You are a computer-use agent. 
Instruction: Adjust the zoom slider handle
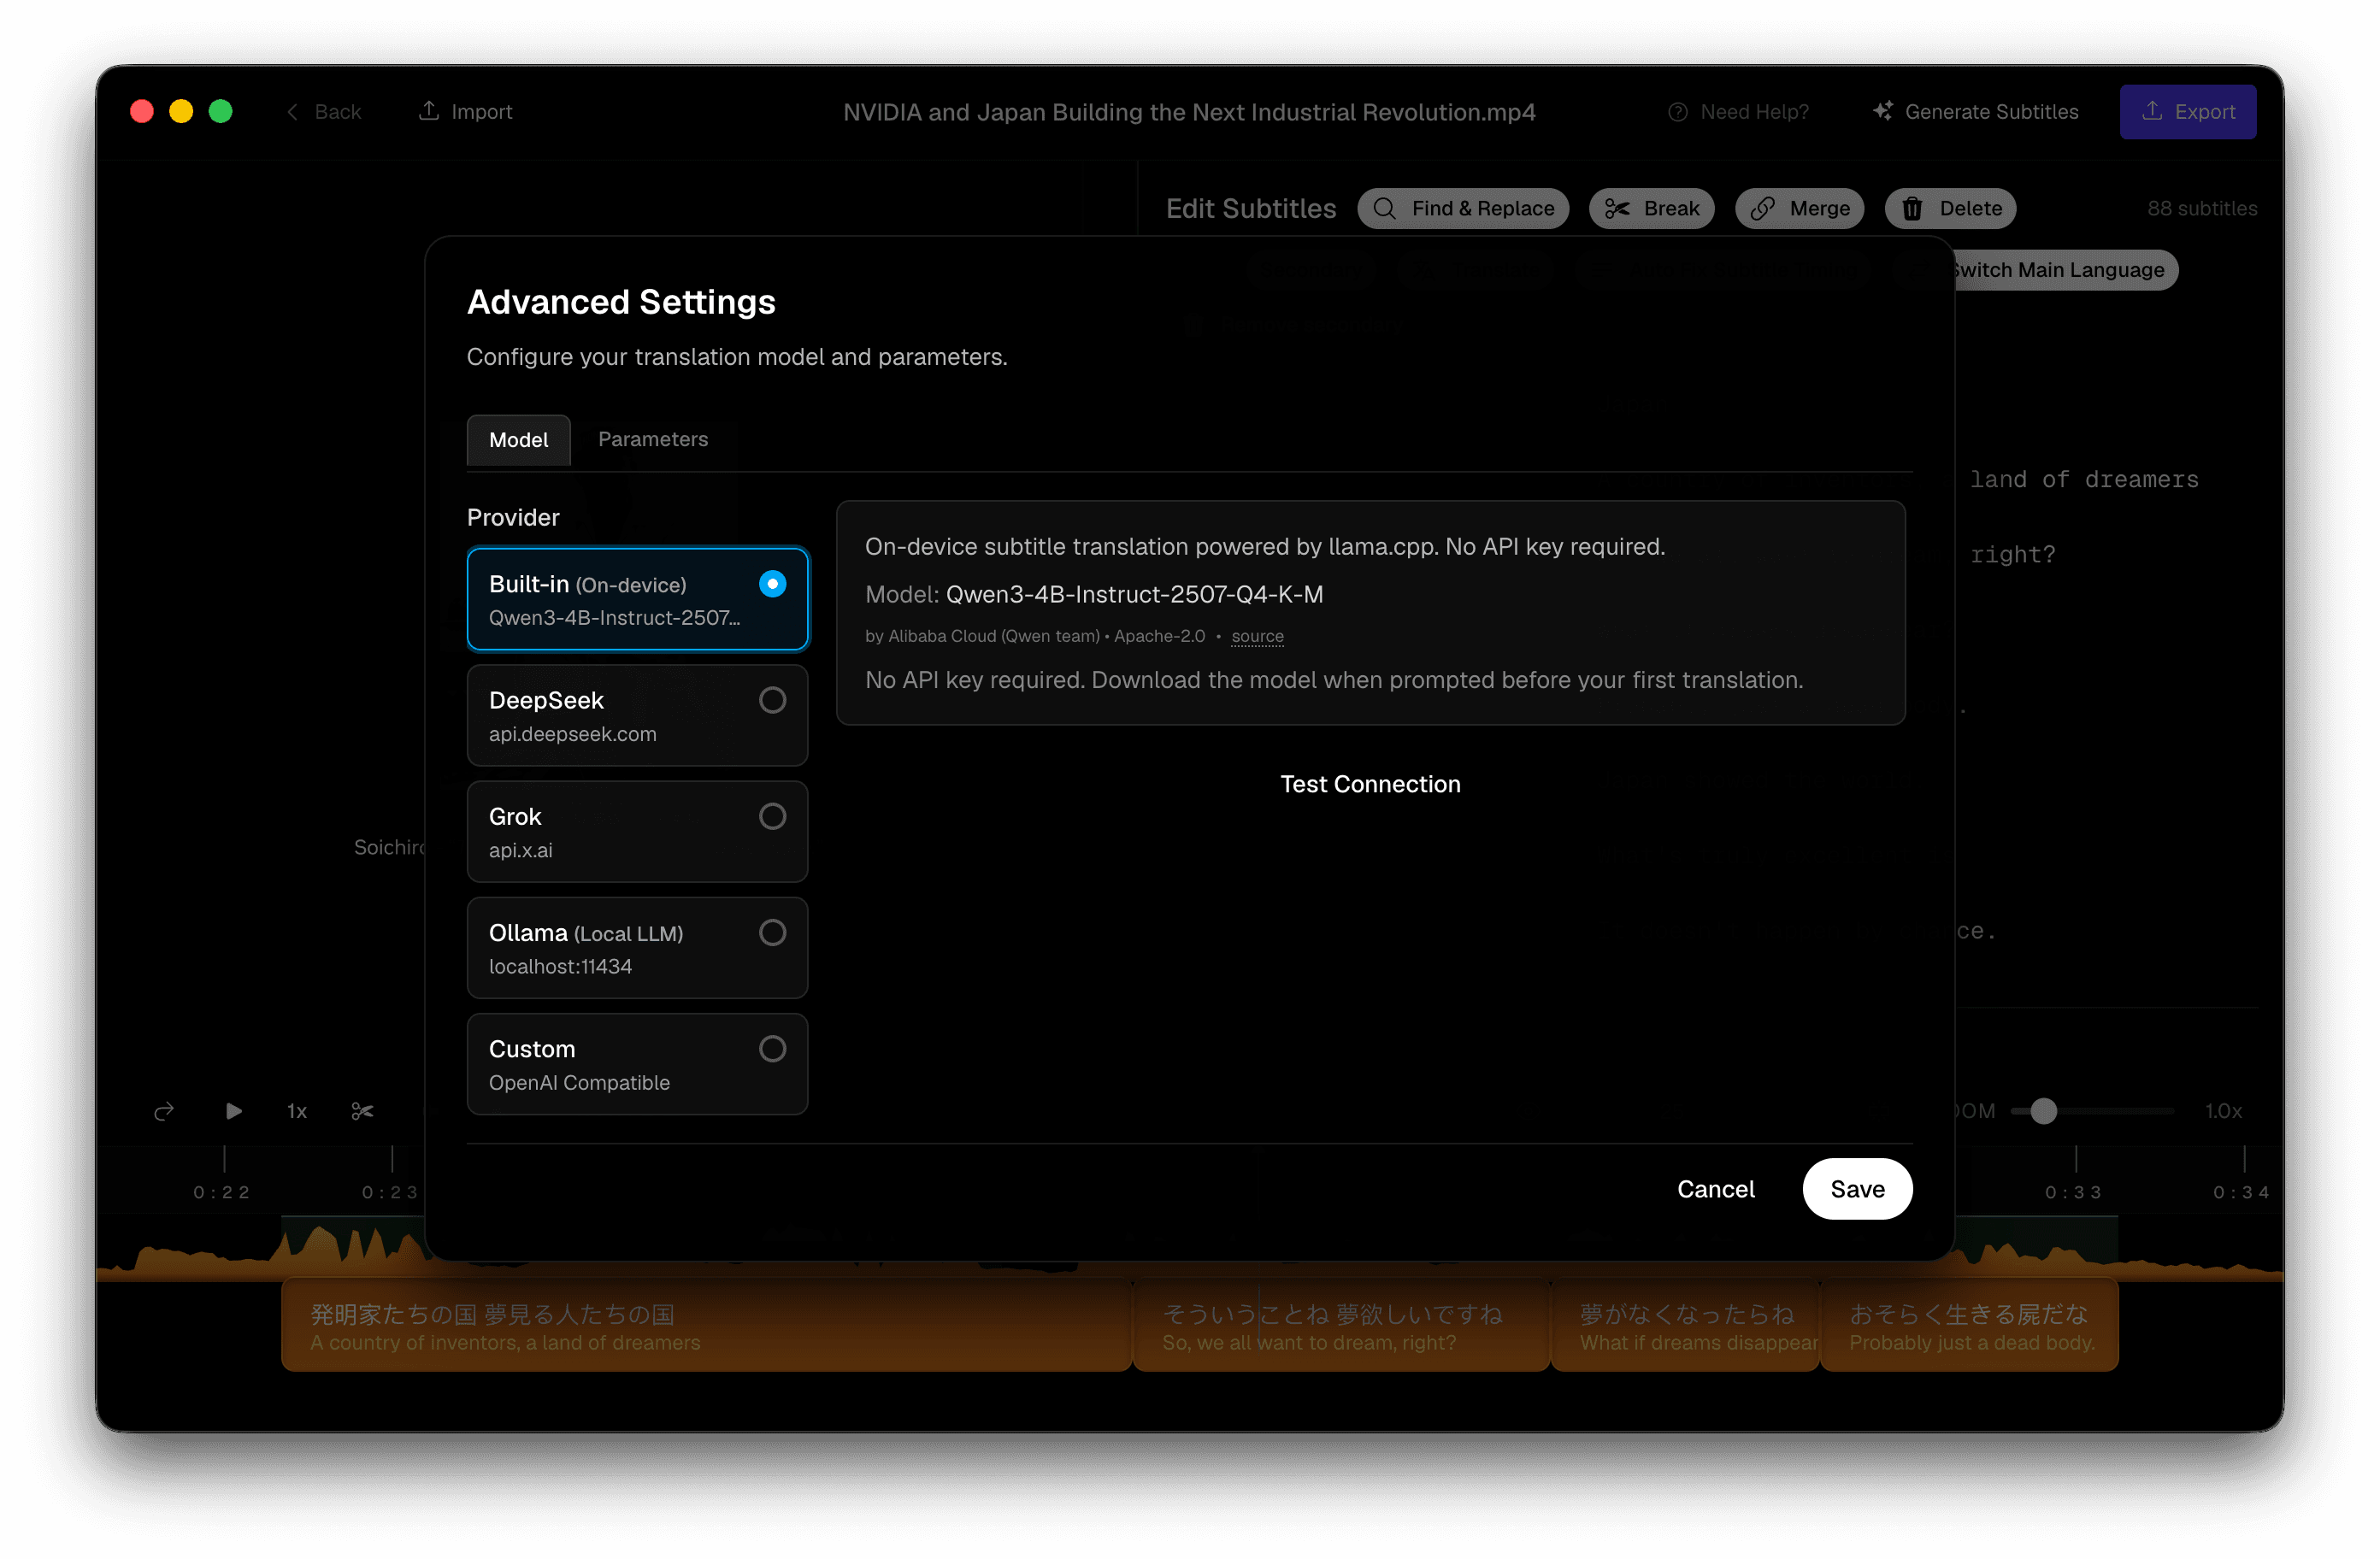[2043, 1111]
